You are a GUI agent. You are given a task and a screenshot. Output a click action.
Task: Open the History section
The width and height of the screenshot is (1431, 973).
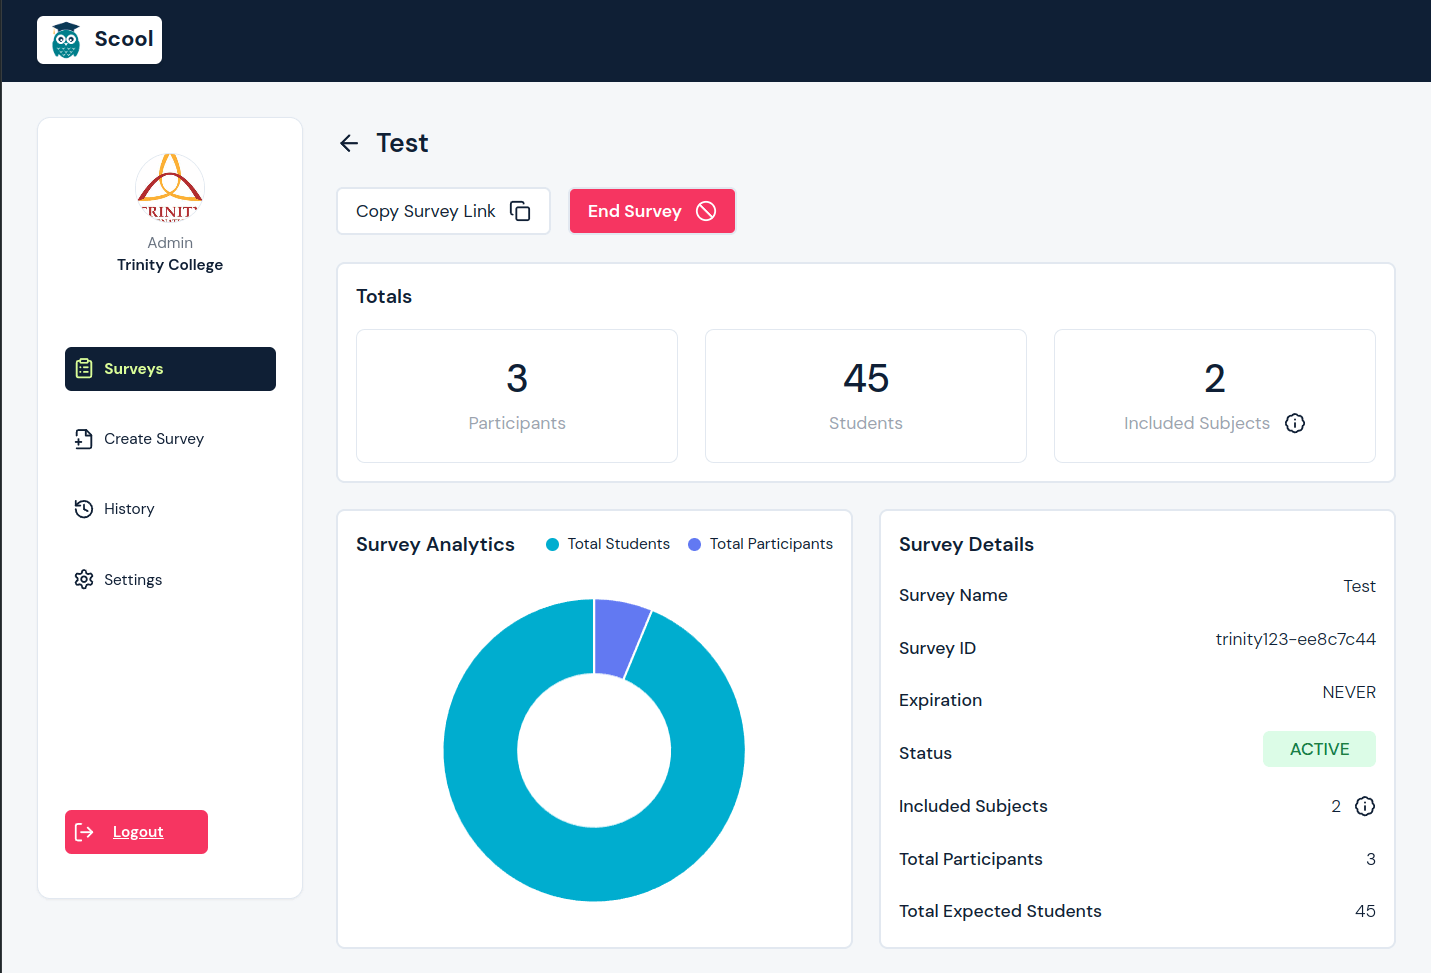tap(129, 509)
